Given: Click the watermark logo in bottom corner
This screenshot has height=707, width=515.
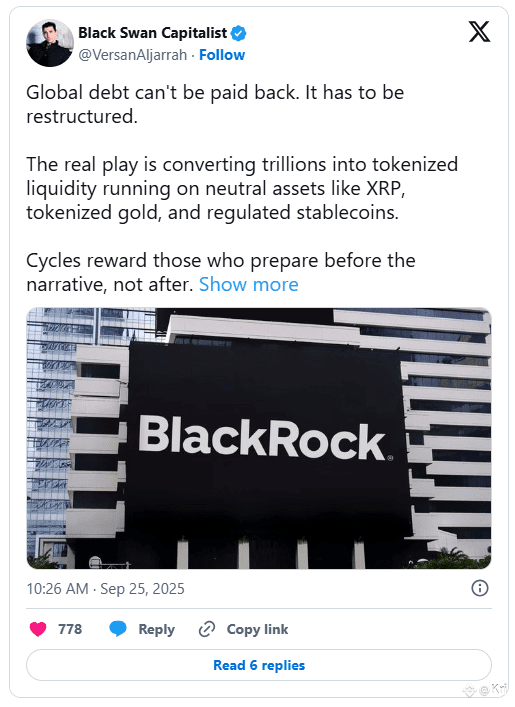Looking at the screenshot, I should click(x=486, y=690).
